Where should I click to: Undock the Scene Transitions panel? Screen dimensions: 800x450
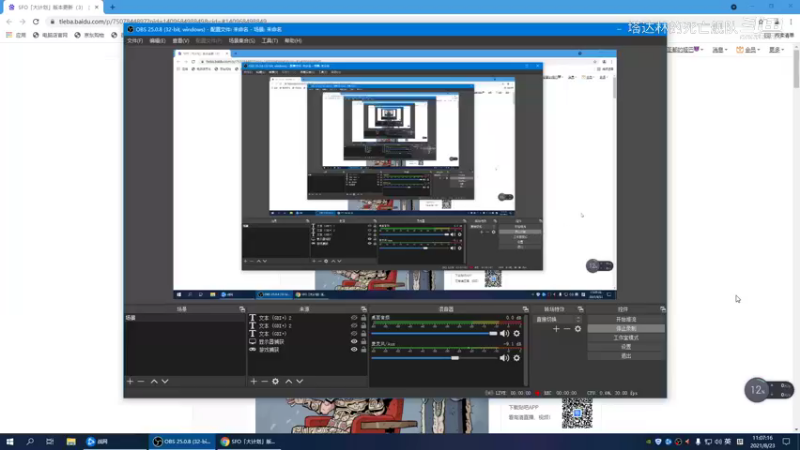[x=580, y=309]
